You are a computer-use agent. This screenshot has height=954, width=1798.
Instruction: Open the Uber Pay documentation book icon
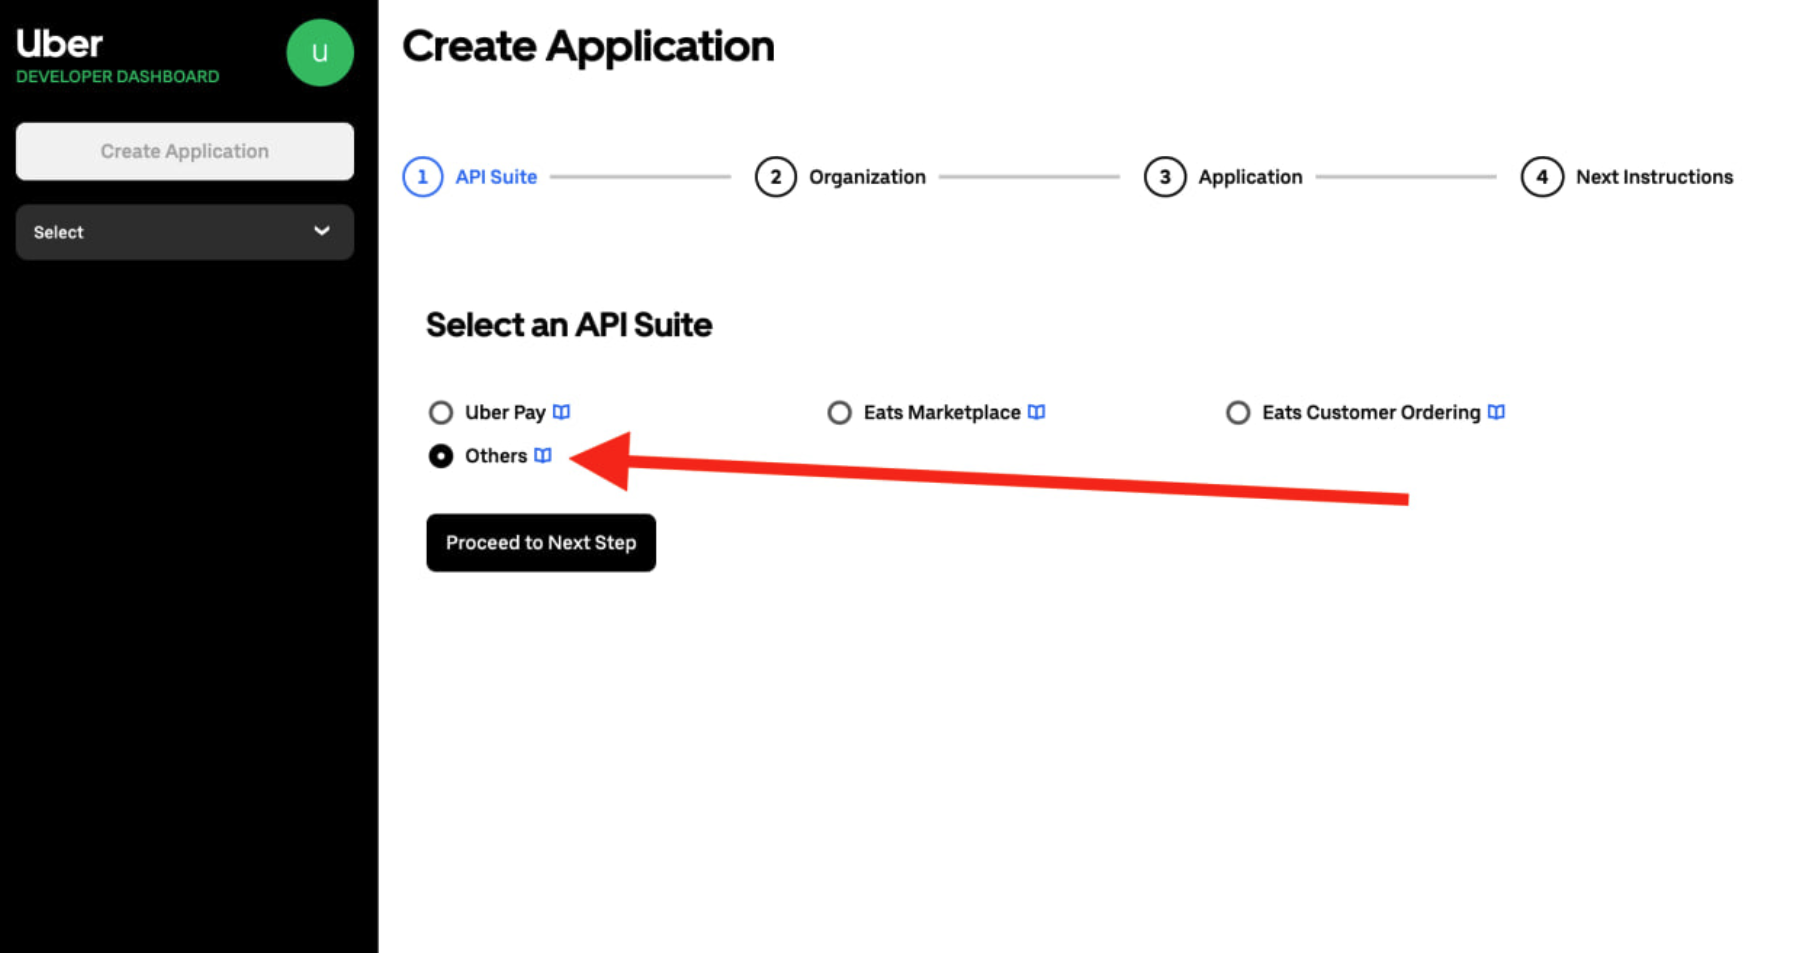[562, 412]
